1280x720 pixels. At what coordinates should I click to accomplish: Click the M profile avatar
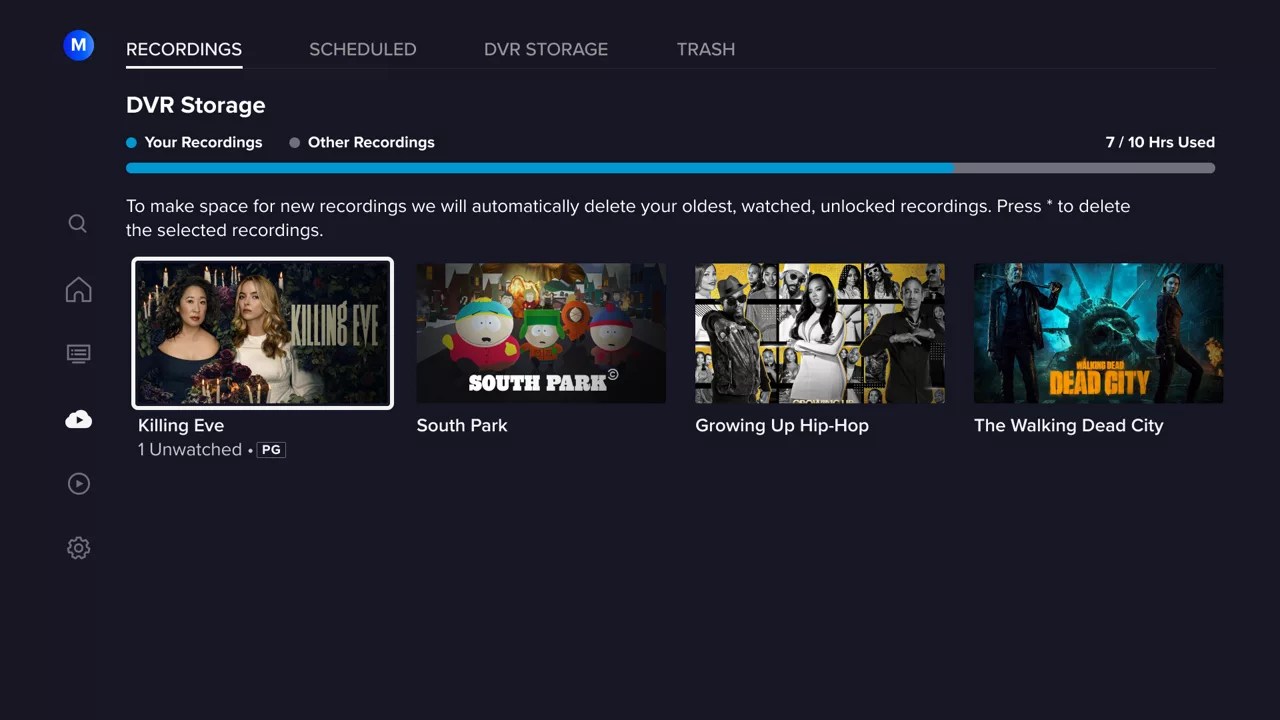point(78,45)
